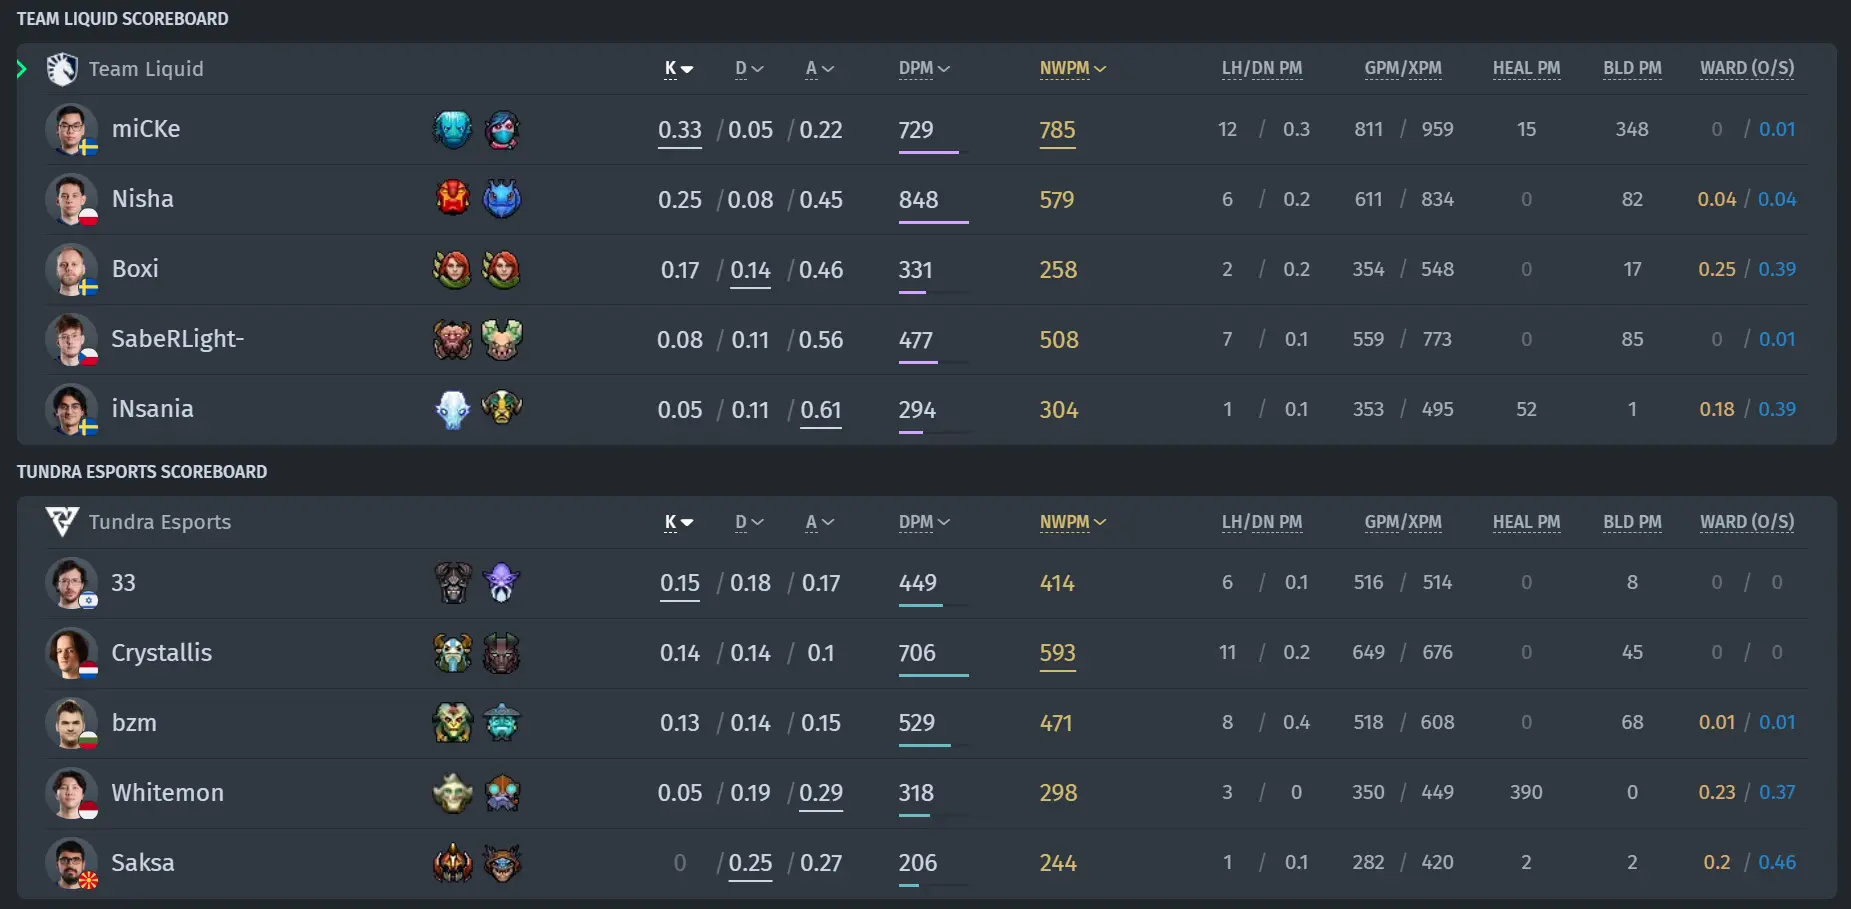
Task: Click Whitemon's first hero icon
Action: 452,793
